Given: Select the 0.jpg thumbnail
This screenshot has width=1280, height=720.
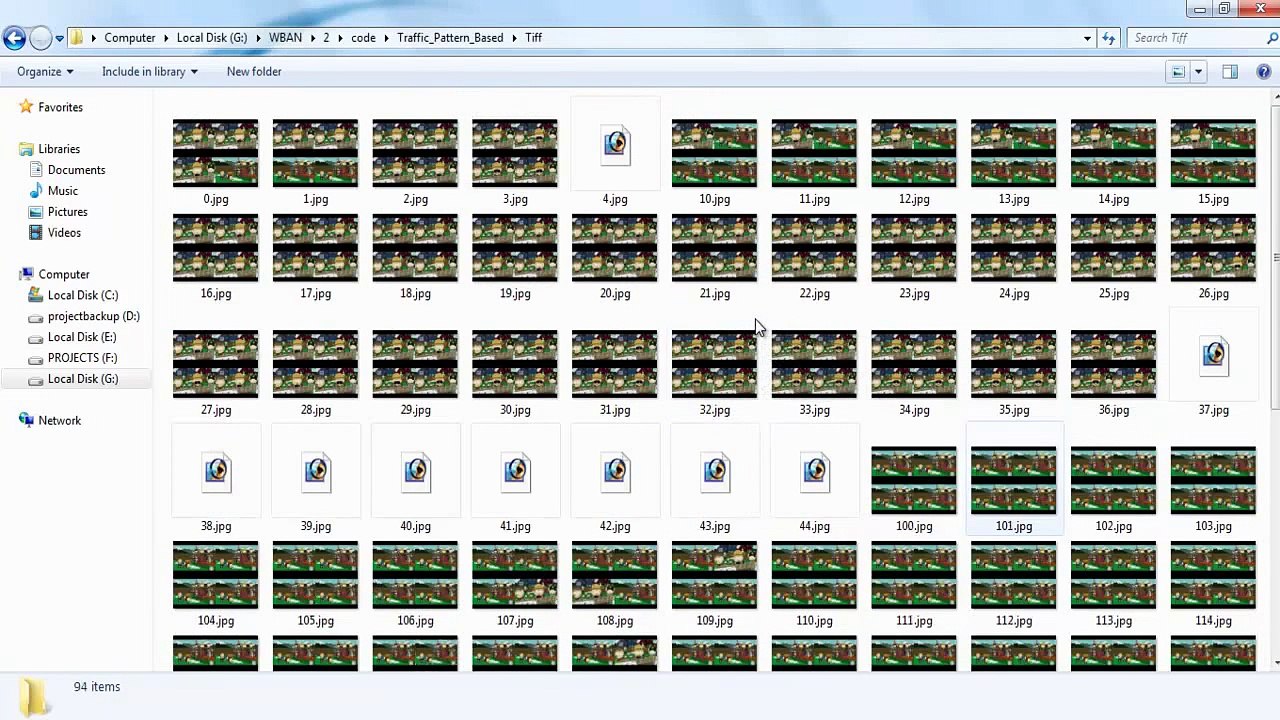Looking at the screenshot, I should (x=215, y=153).
